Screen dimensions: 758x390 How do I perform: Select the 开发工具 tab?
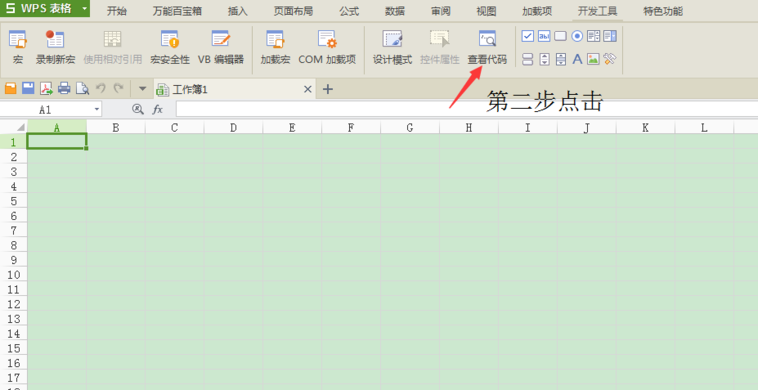598,11
